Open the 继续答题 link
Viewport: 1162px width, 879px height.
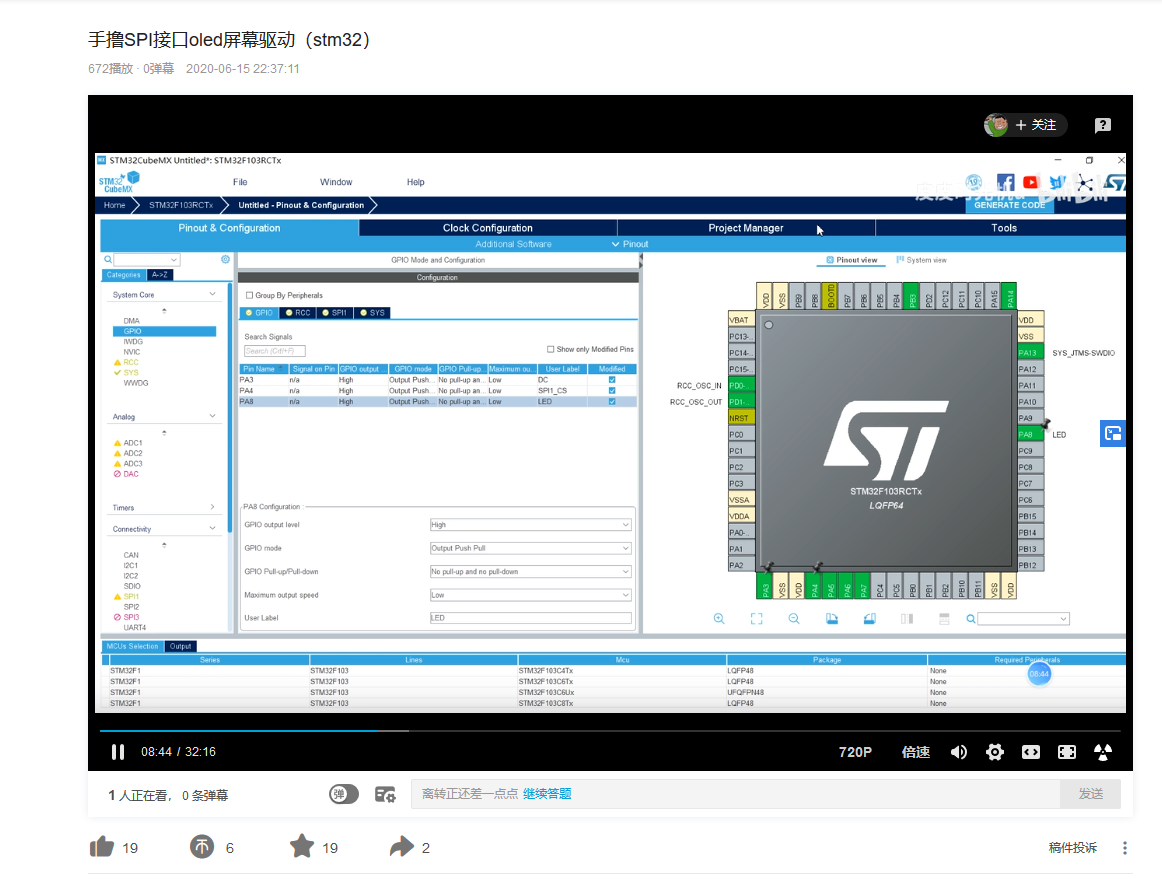(547, 794)
